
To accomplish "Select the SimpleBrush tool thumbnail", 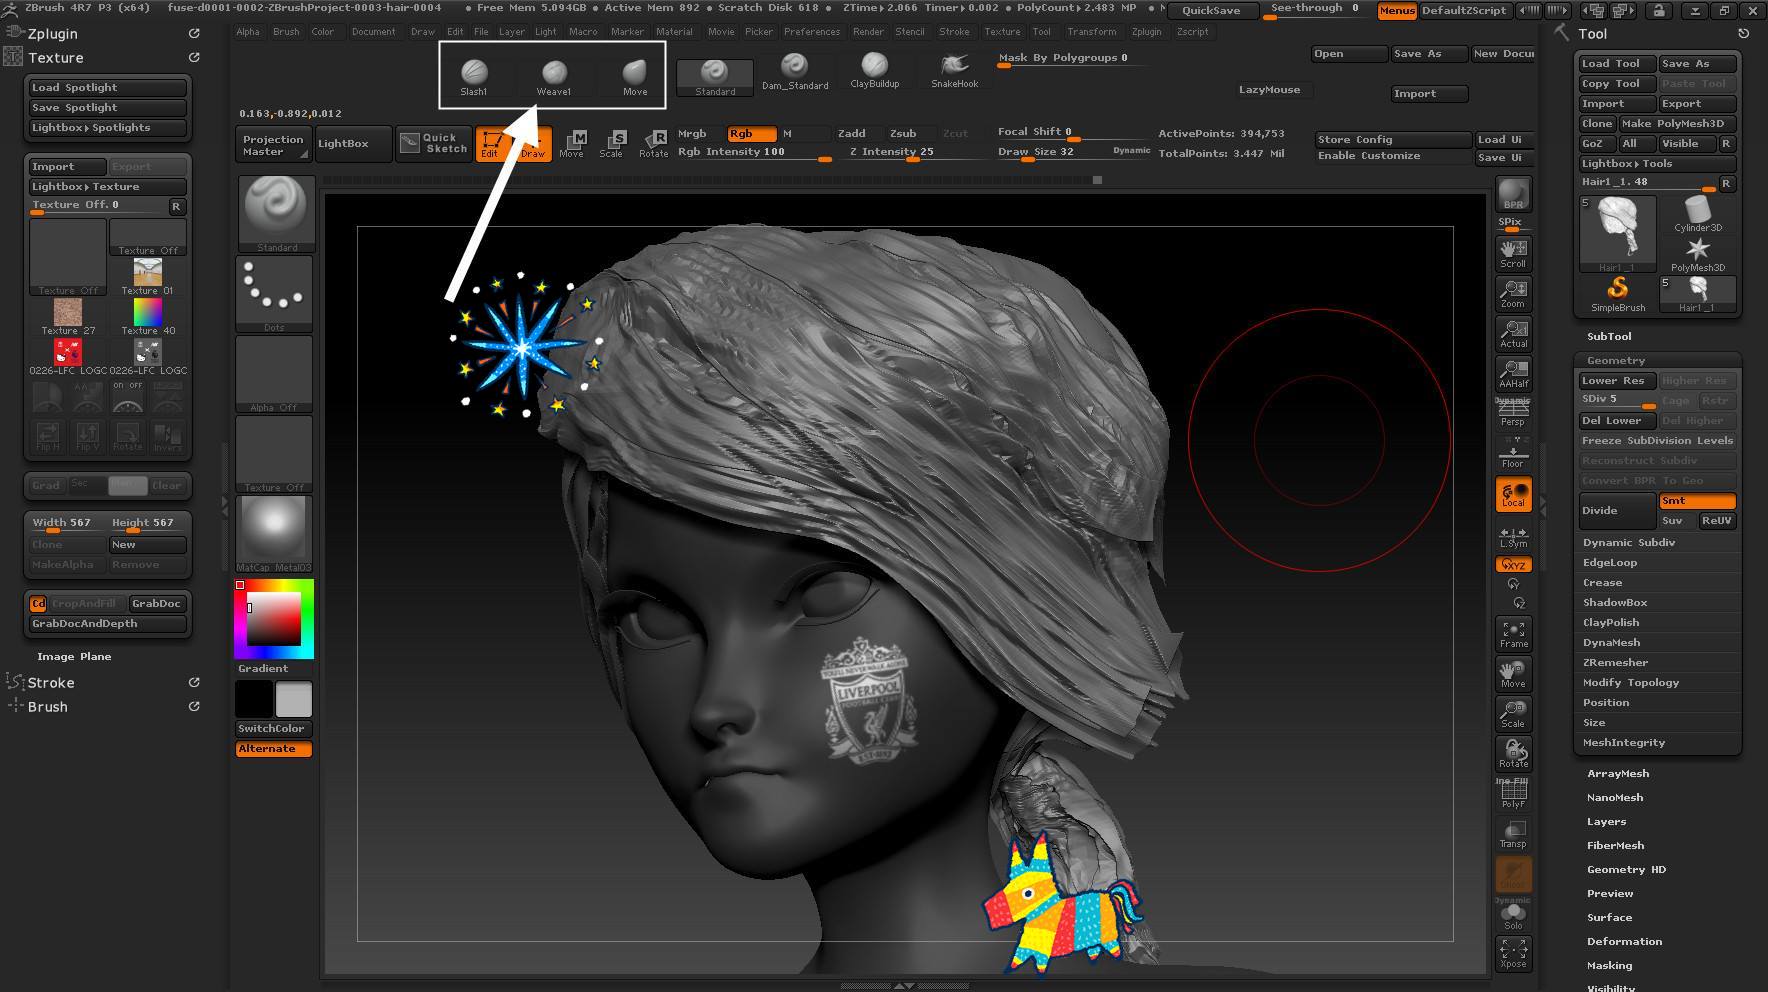I will coord(1617,294).
